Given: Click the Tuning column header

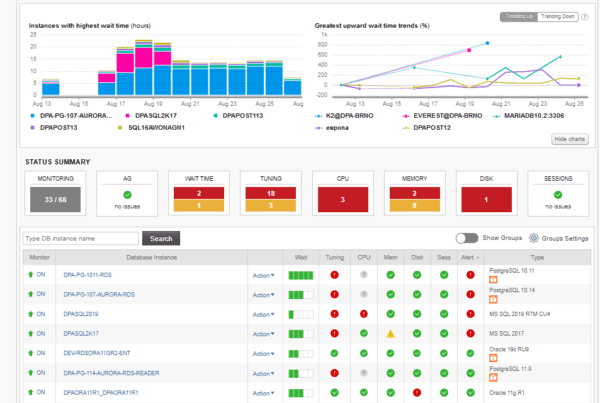Looking at the screenshot, I should 334,258.
